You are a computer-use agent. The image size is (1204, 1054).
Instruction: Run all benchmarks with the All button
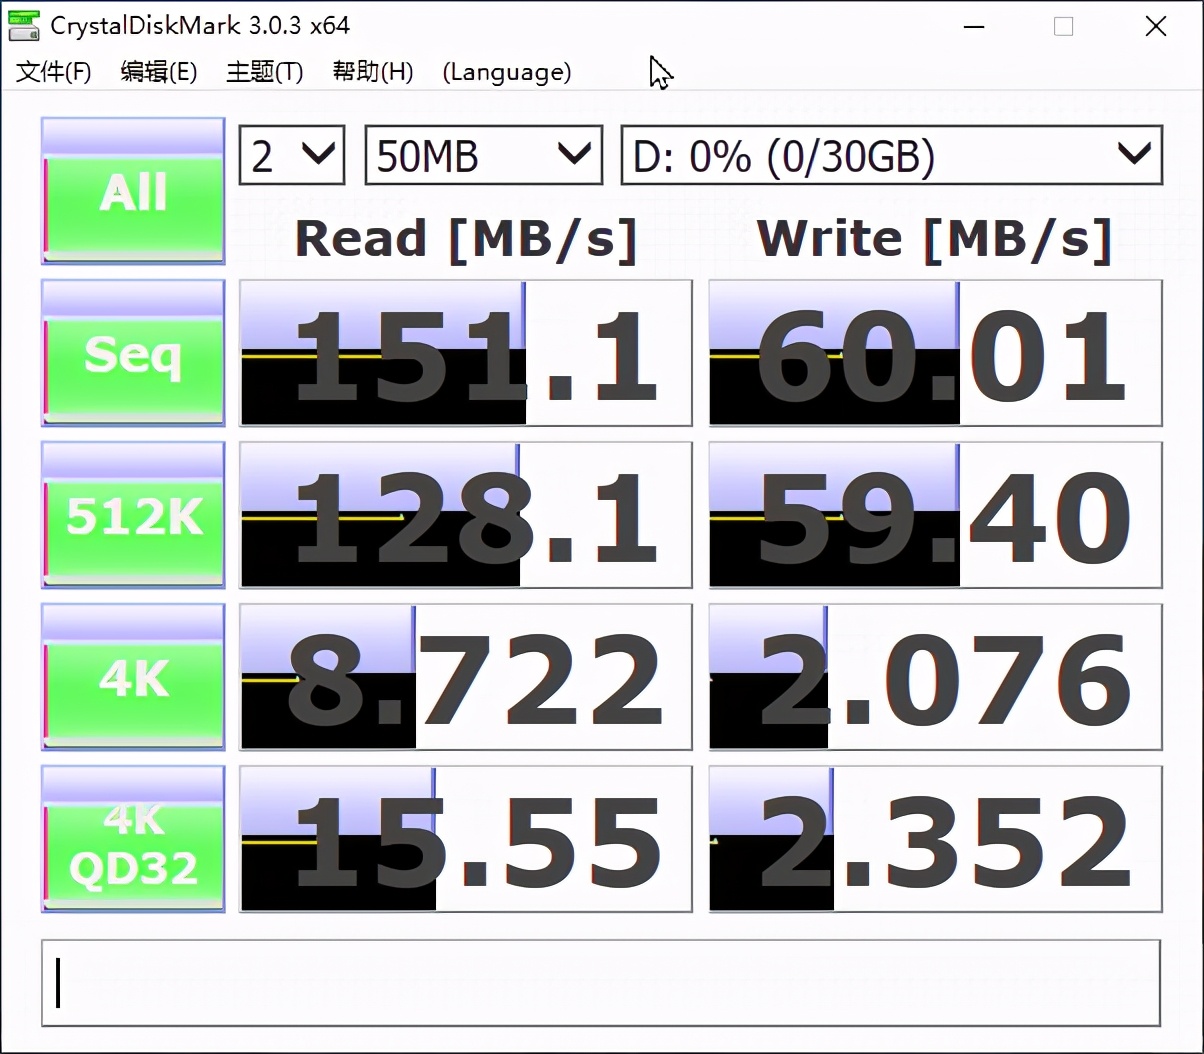pos(133,190)
